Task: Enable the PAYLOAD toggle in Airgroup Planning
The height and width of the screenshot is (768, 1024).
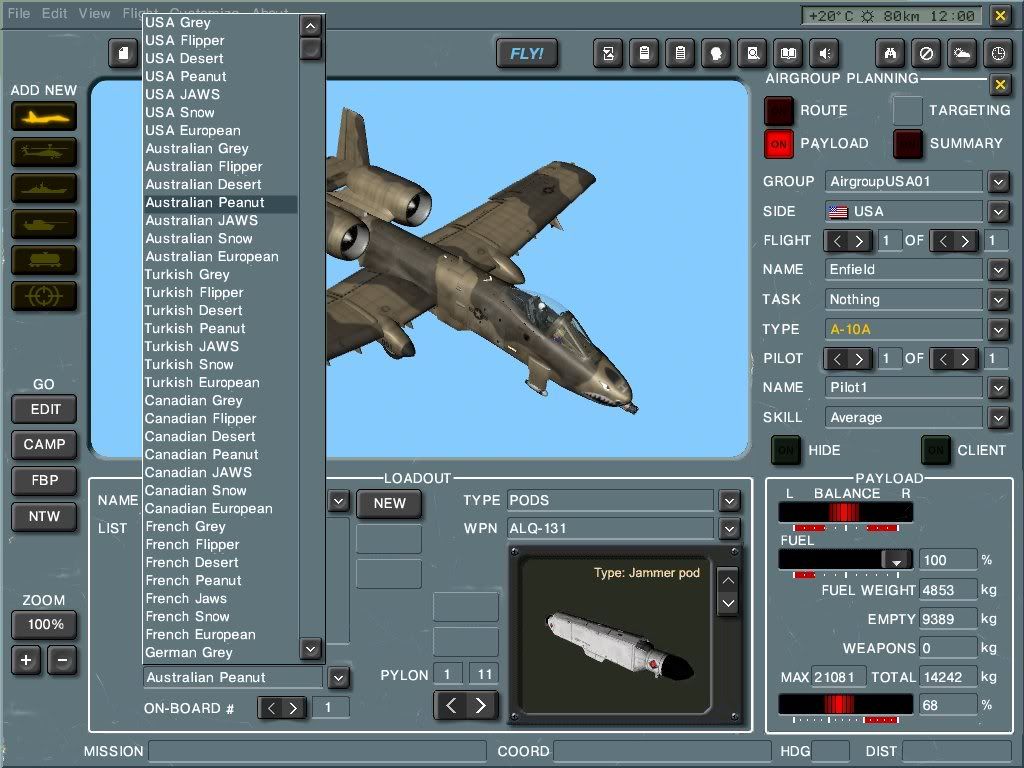Action: pyautogui.click(x=778, y=143)
